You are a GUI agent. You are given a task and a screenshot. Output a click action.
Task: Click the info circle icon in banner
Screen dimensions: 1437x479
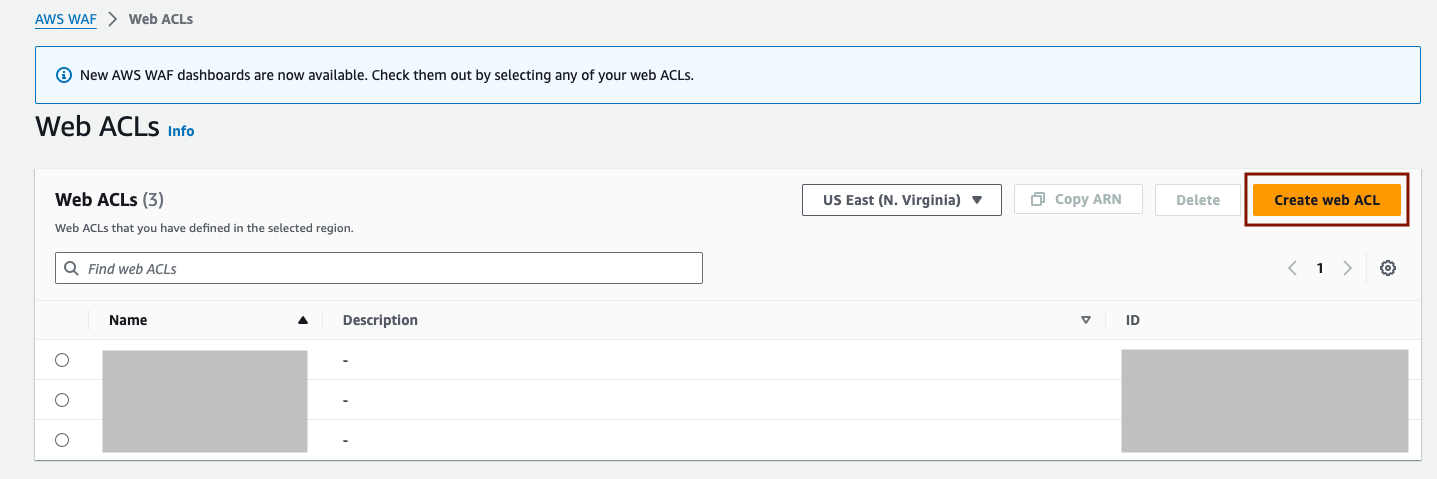click(x=64, y=75)
